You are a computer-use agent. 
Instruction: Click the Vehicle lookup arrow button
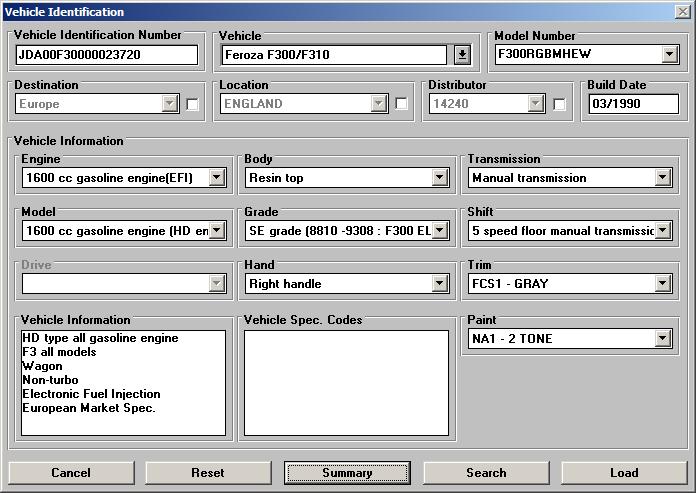tap(462, 55)
